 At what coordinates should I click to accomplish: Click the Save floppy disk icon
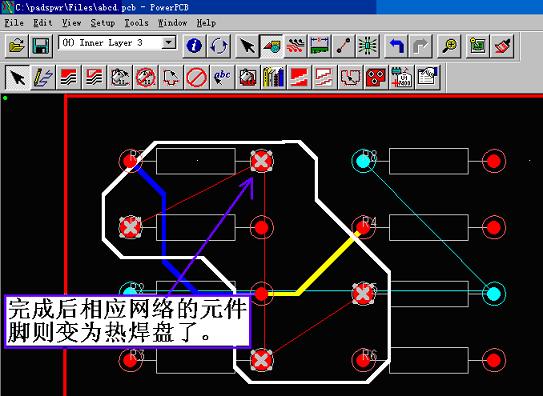(x=41, y=45)
